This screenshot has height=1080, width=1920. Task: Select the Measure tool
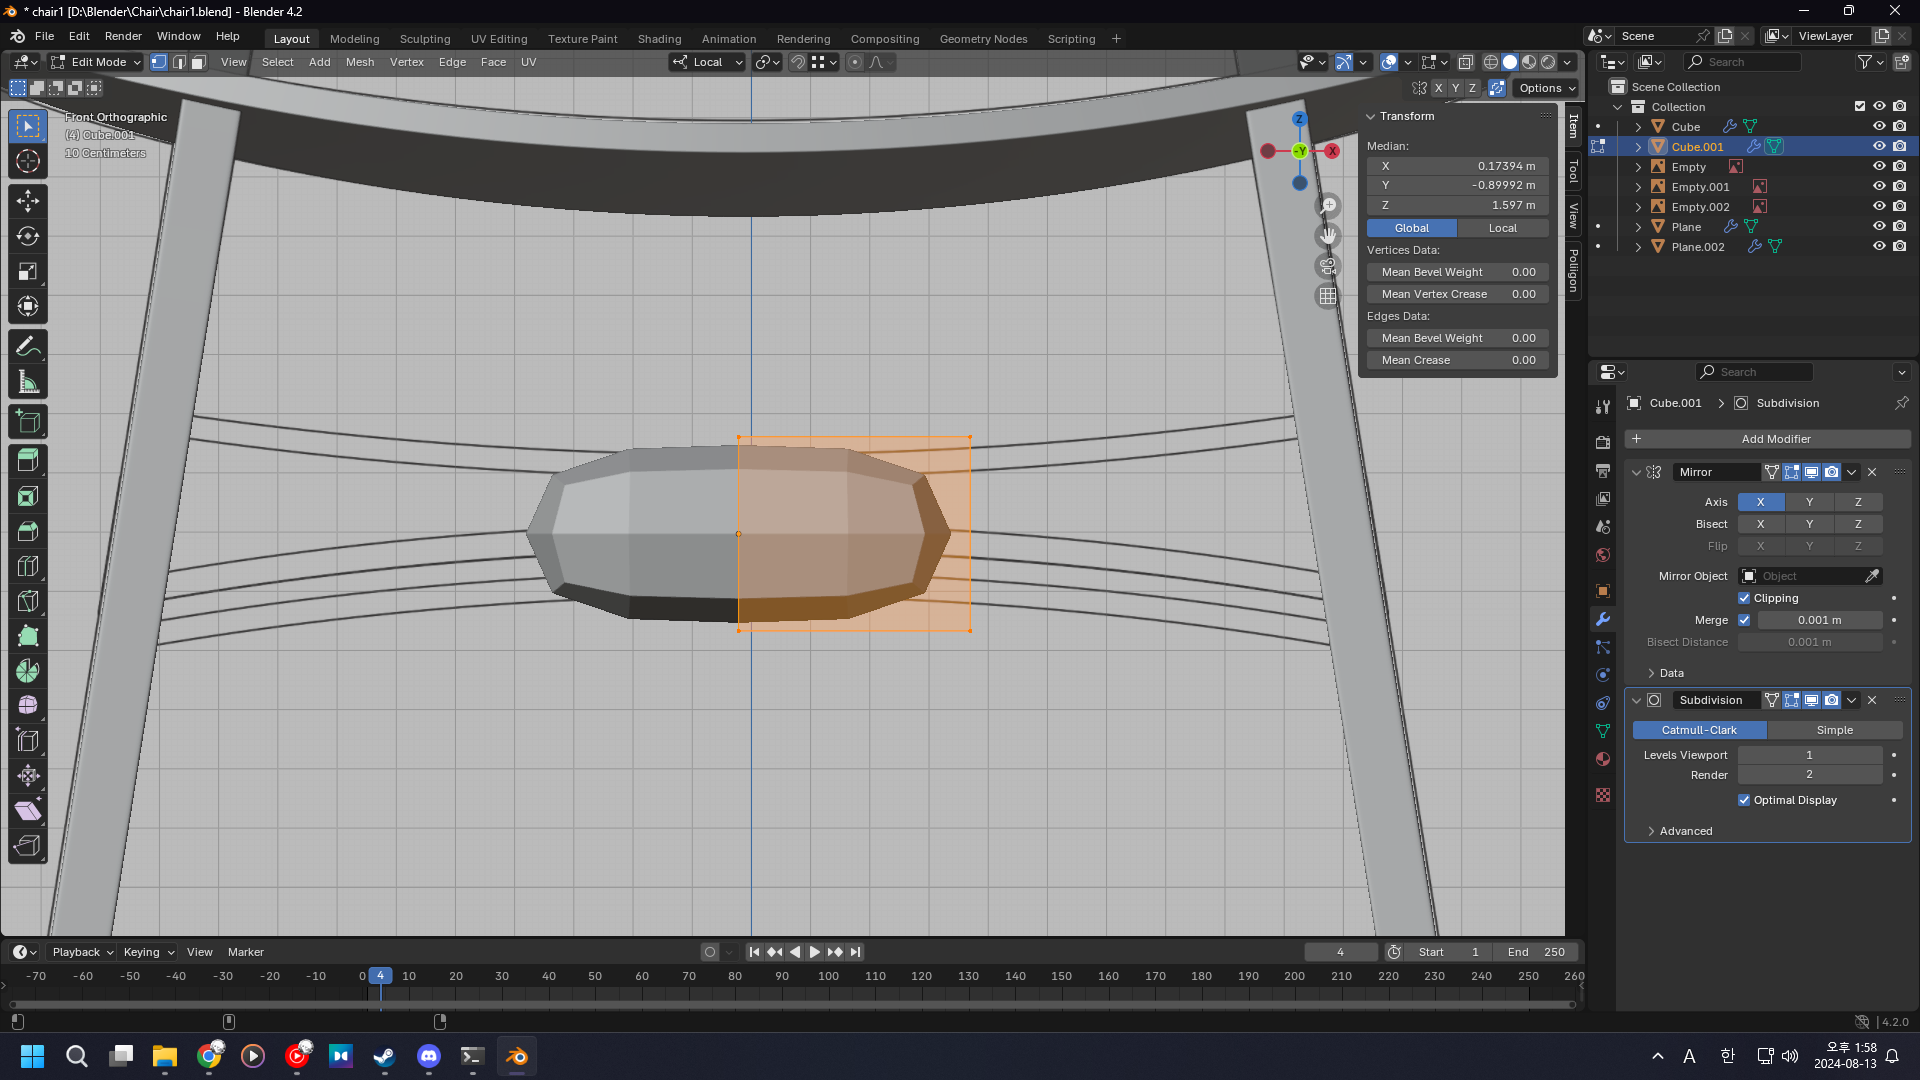tap(28, 382)
